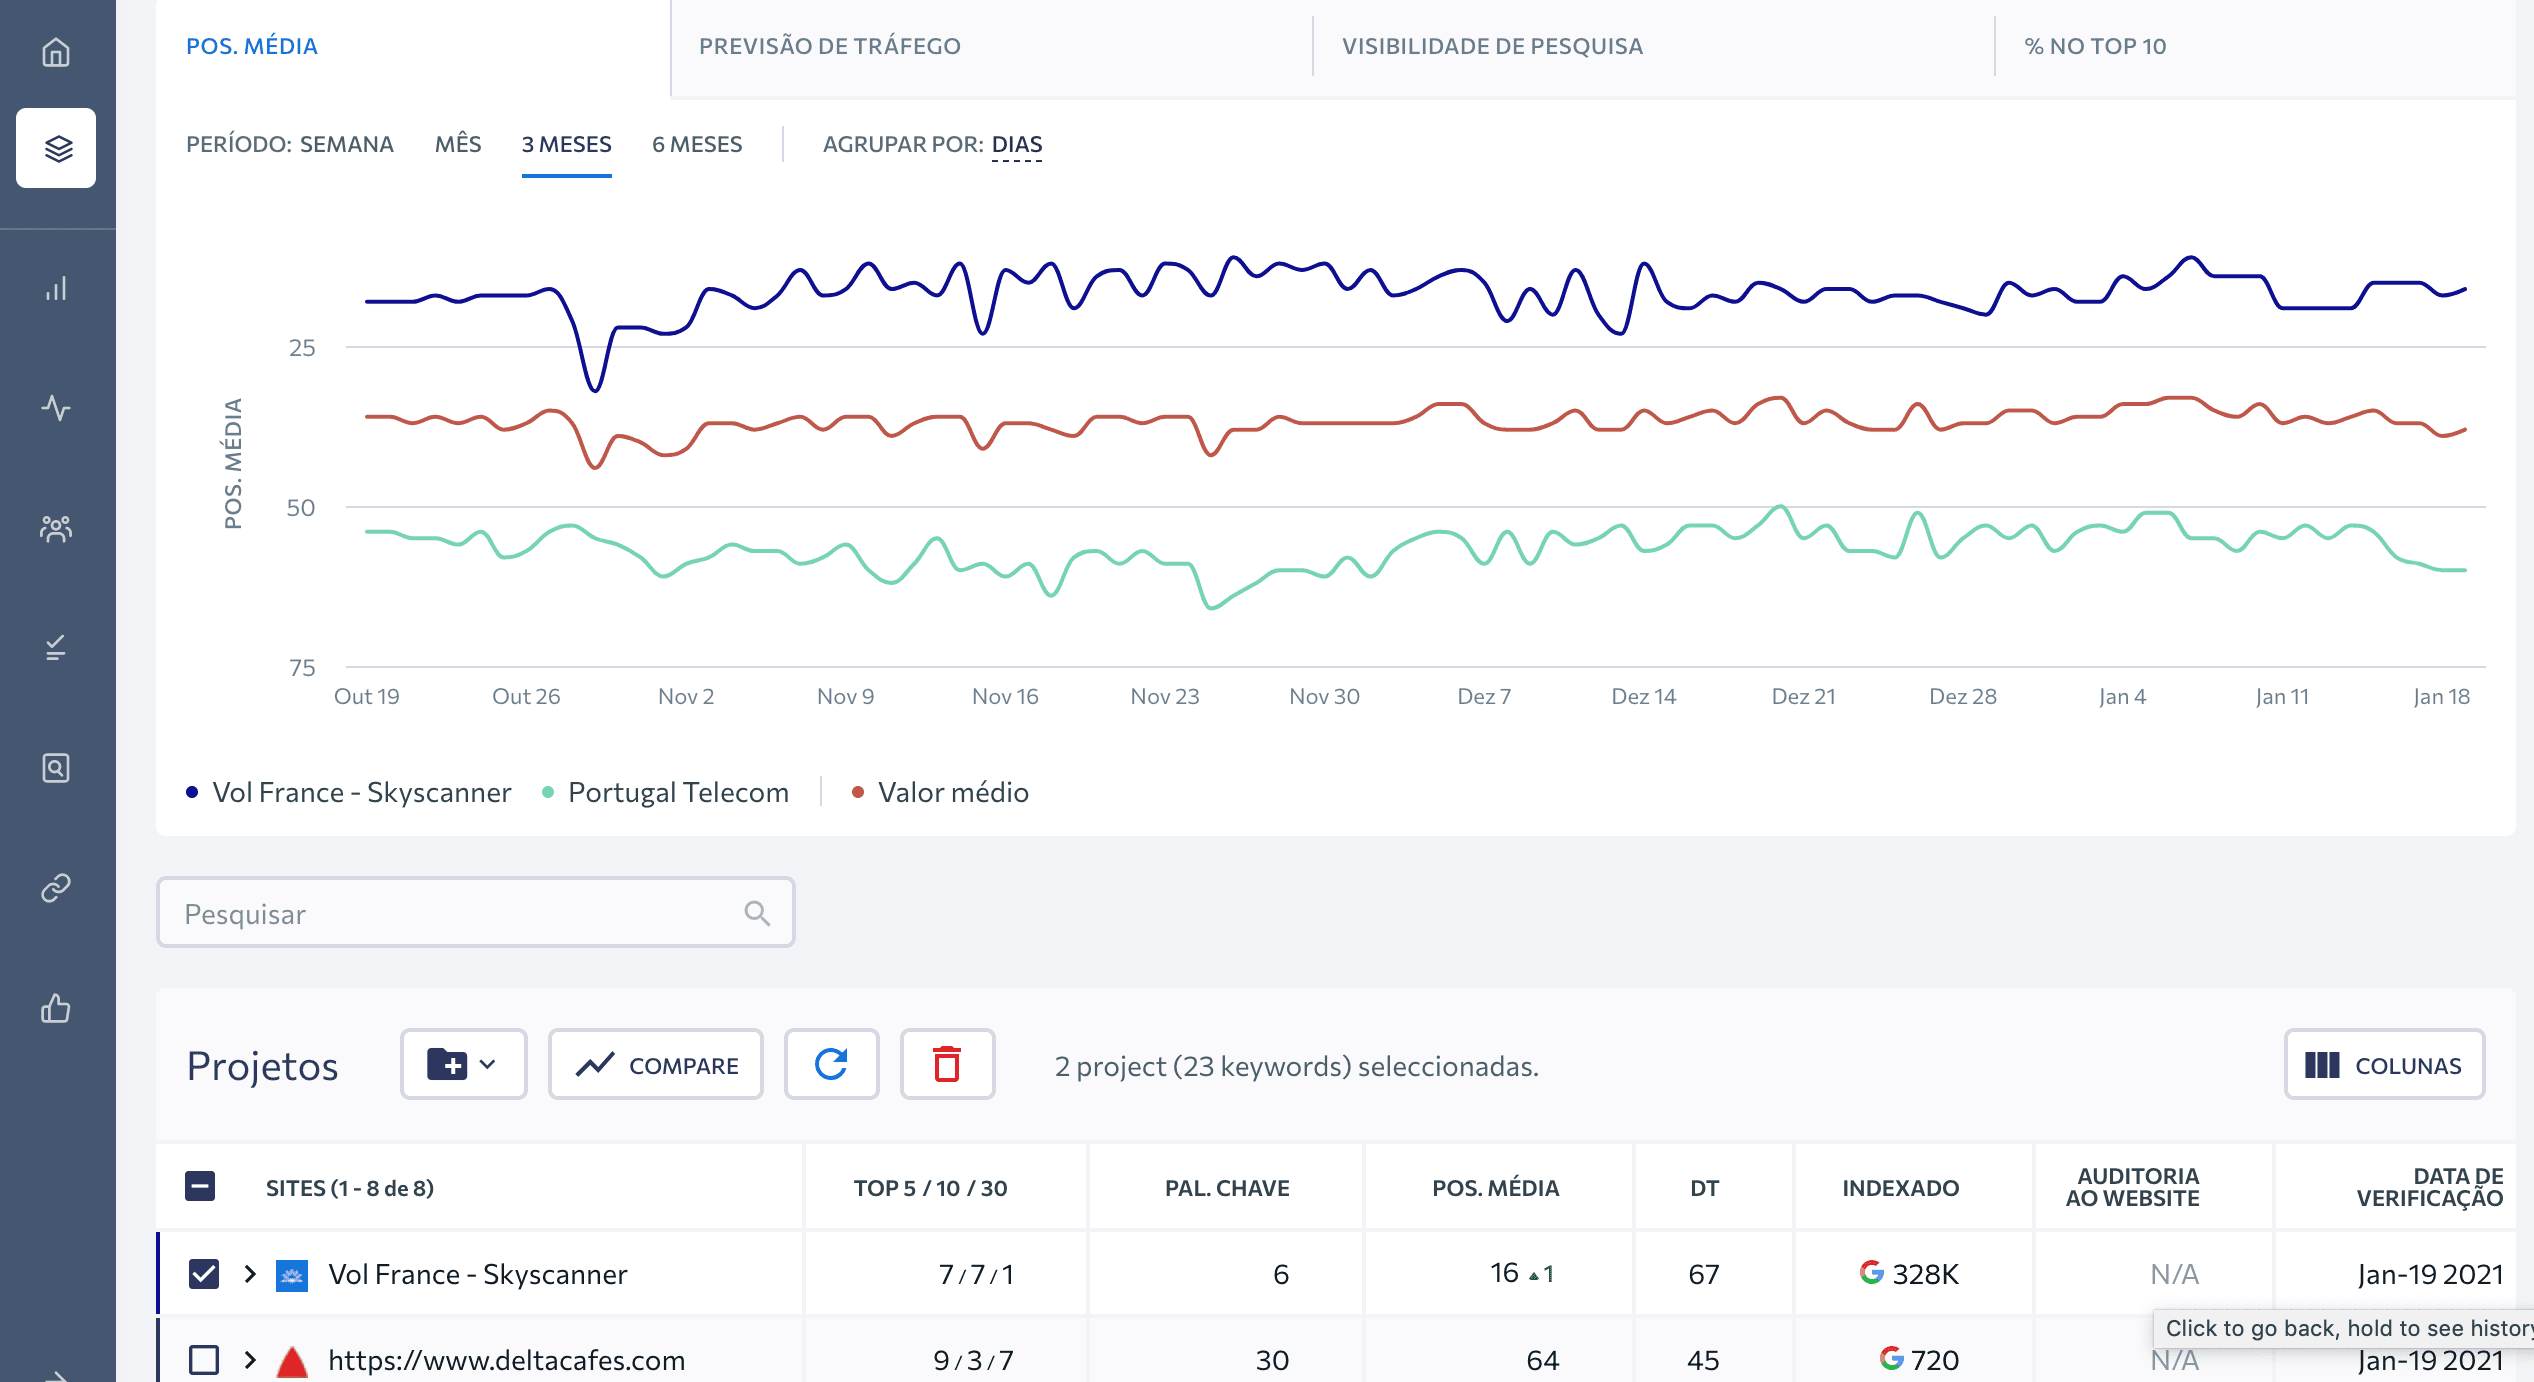Click the red triangle deltacafes favicon

point(291,1361)
